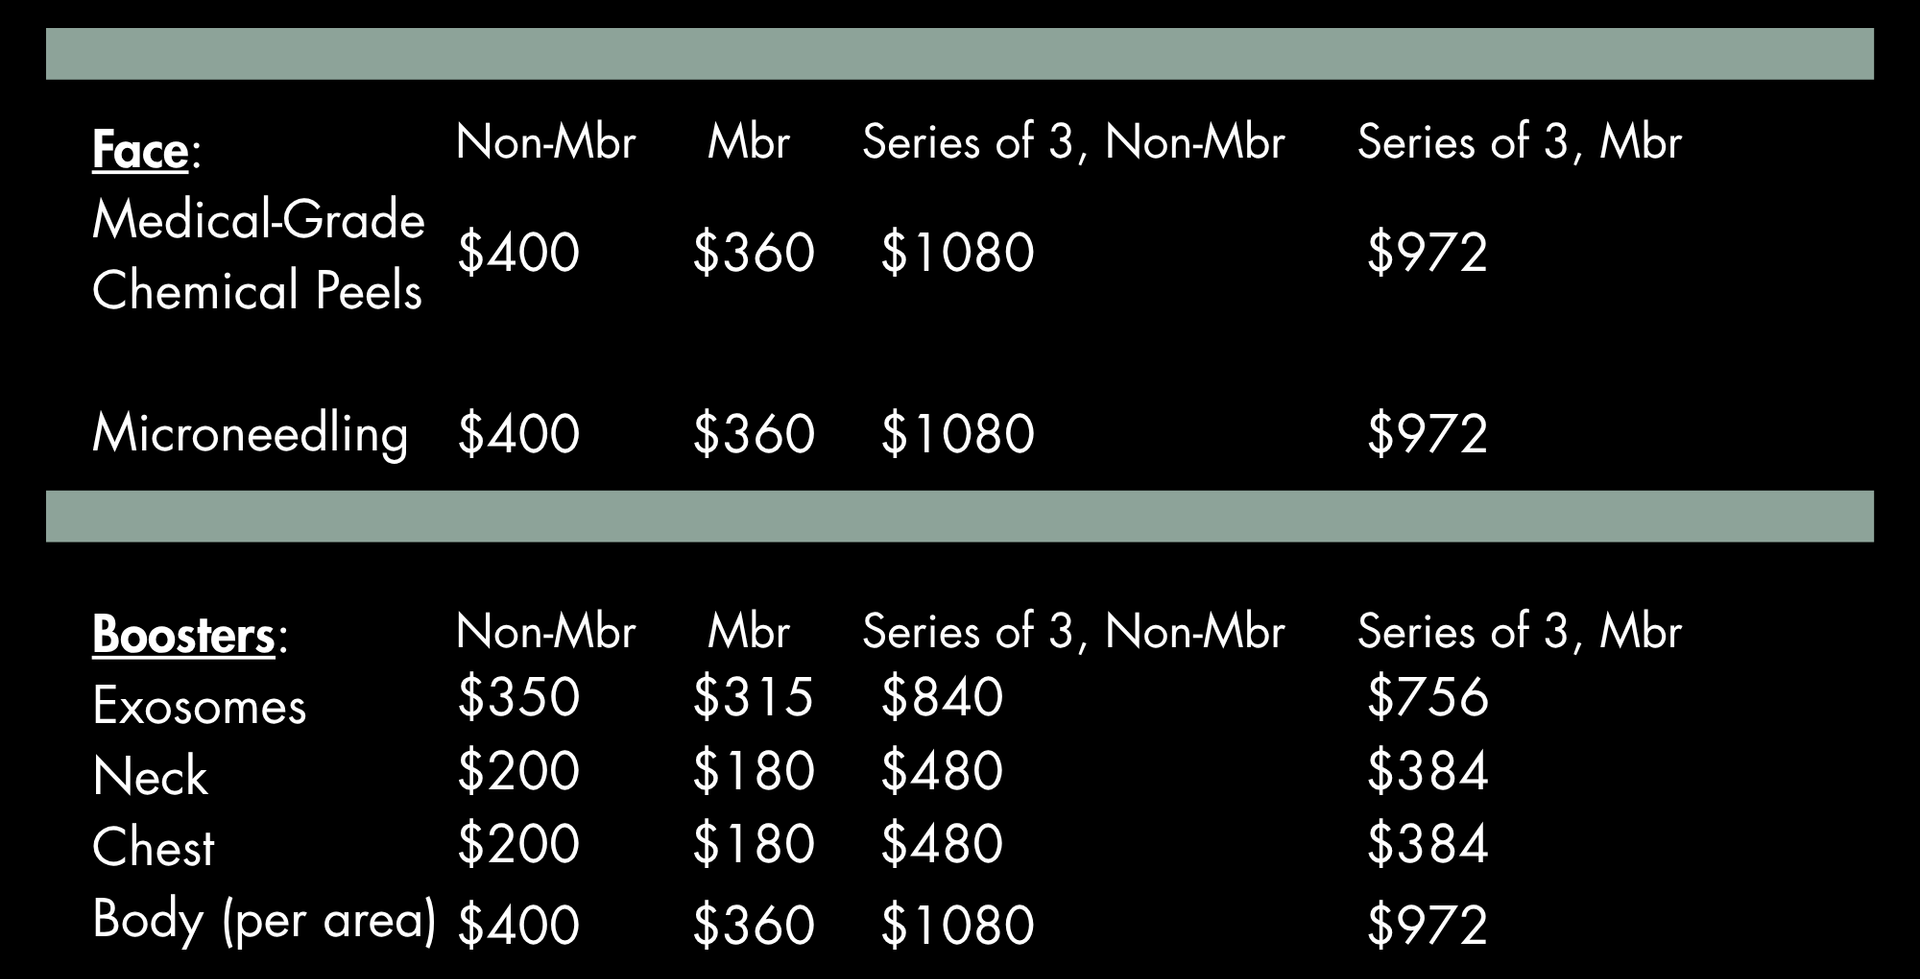Click the $756 Exosomes member series price
This screenshot has height=979, width=1920.
point(1427,697)
